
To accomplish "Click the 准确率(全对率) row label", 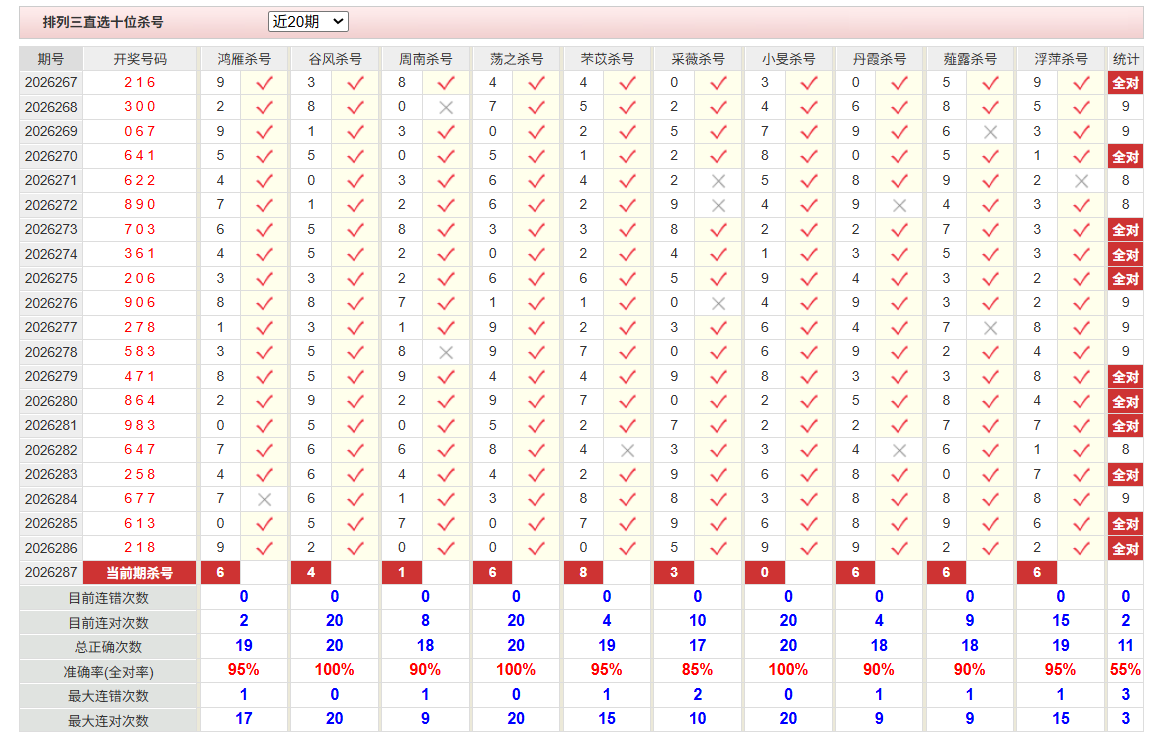I will [x=109, y=671].
